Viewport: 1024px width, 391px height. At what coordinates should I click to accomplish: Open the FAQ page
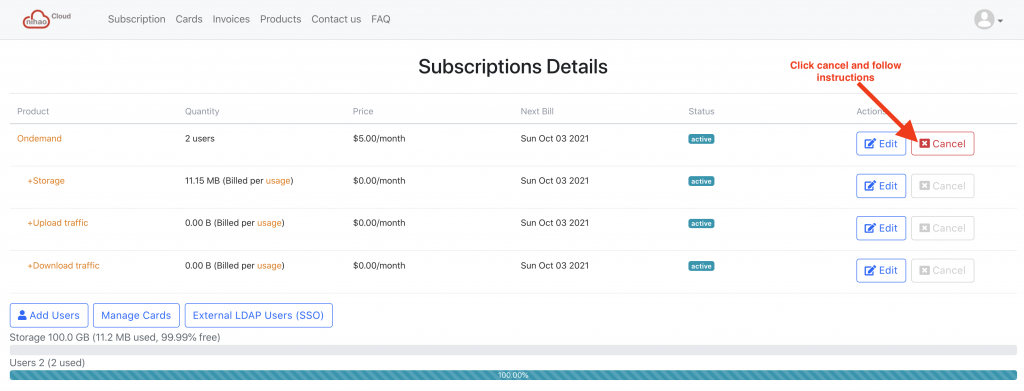coord(381,20)
